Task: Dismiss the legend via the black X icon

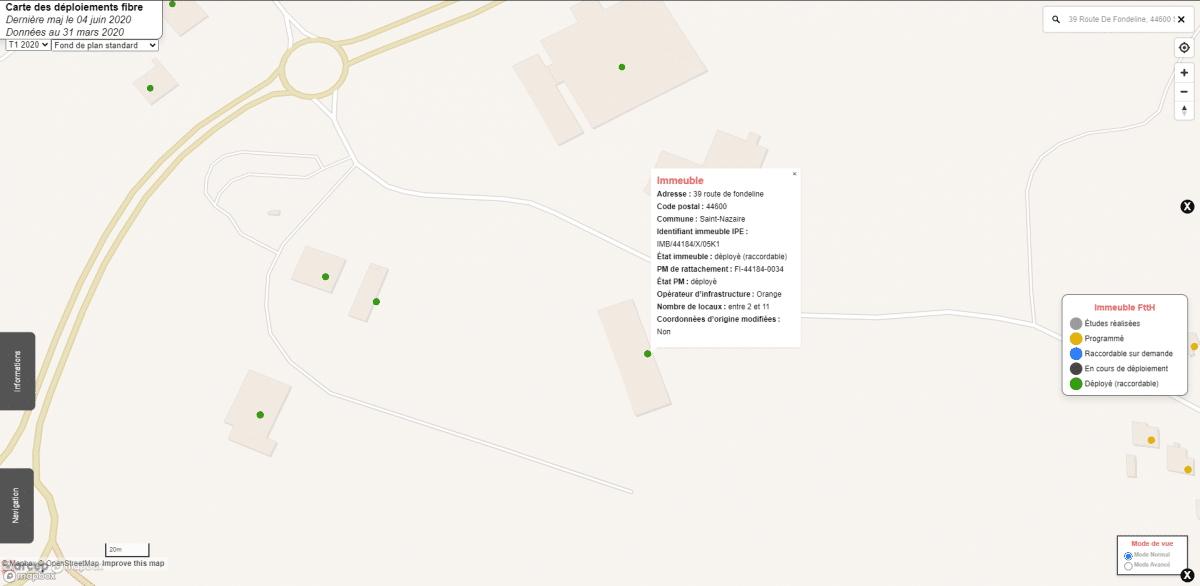Action: [x=1187, y=206]
